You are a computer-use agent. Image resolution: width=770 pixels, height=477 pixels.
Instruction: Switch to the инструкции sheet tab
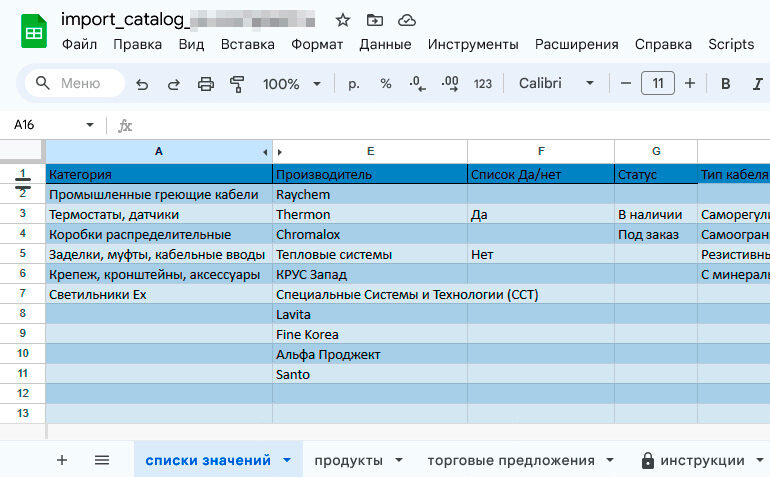(702, 460)
